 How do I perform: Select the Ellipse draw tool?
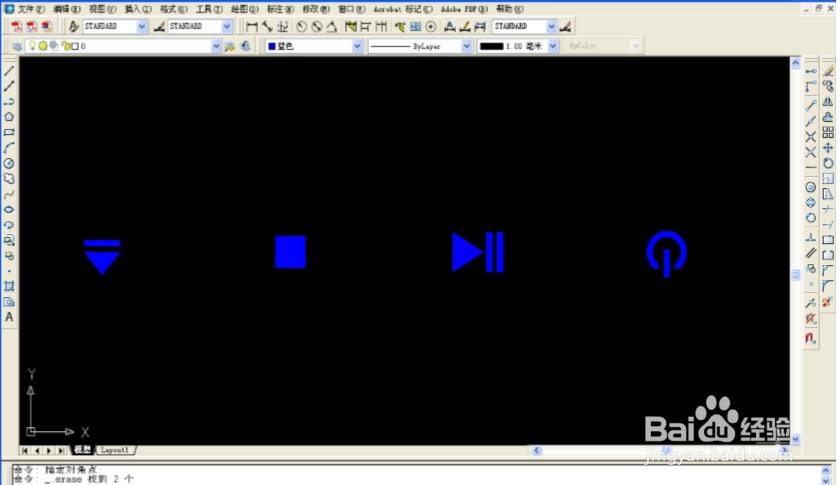[9, 210]
